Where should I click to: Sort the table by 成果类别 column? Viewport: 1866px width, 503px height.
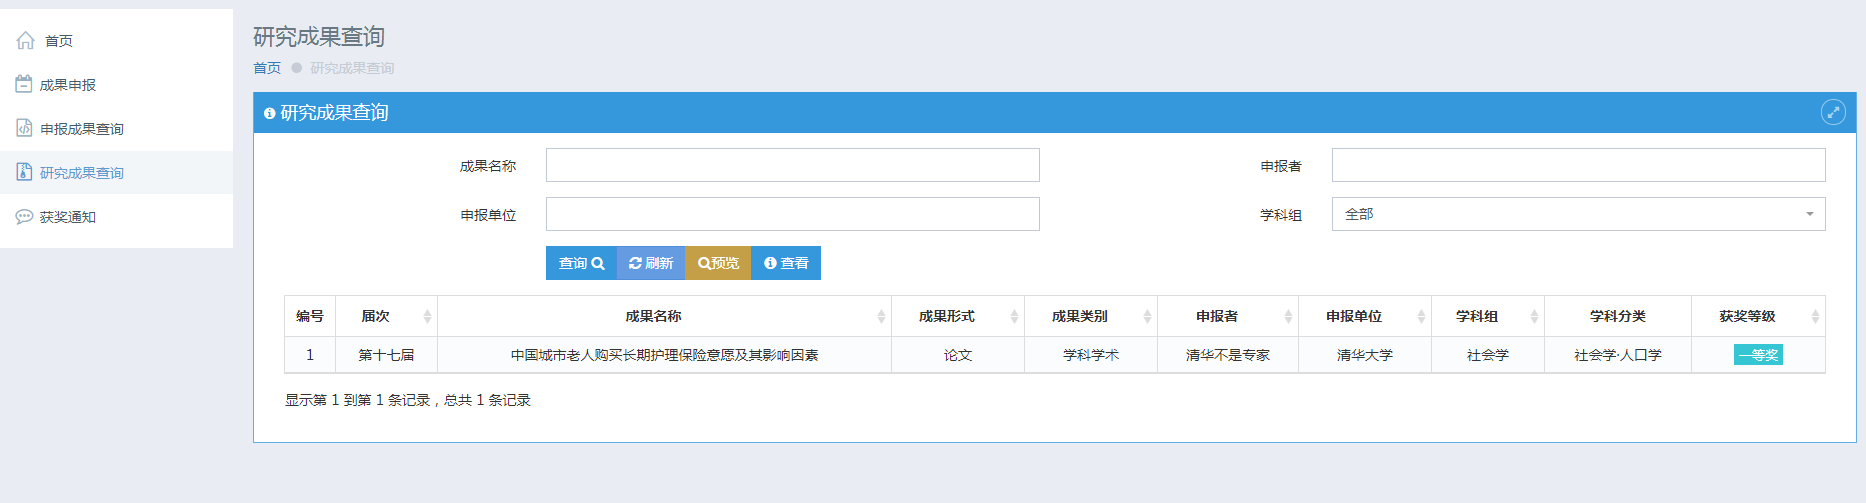click(1090, 316)
